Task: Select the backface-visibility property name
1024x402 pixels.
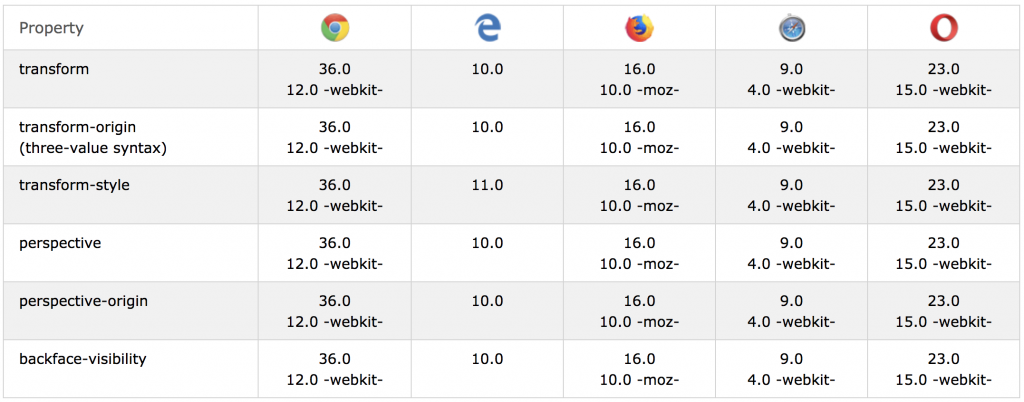Action: [82, 360]
